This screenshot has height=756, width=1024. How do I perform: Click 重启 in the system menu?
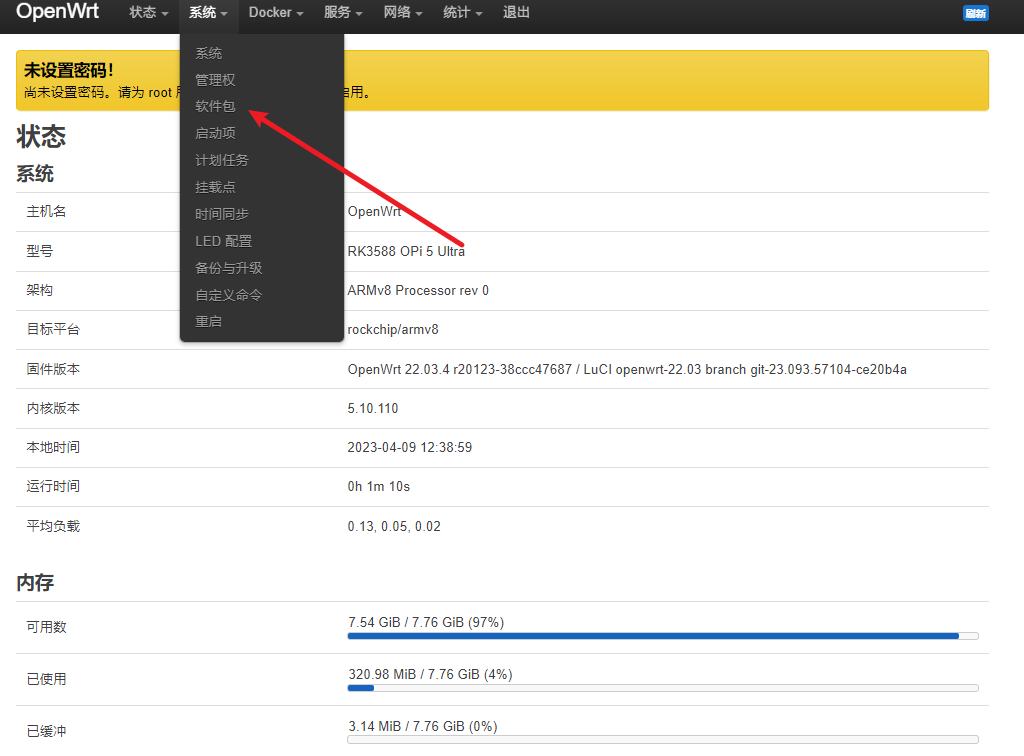pos(208,321)
